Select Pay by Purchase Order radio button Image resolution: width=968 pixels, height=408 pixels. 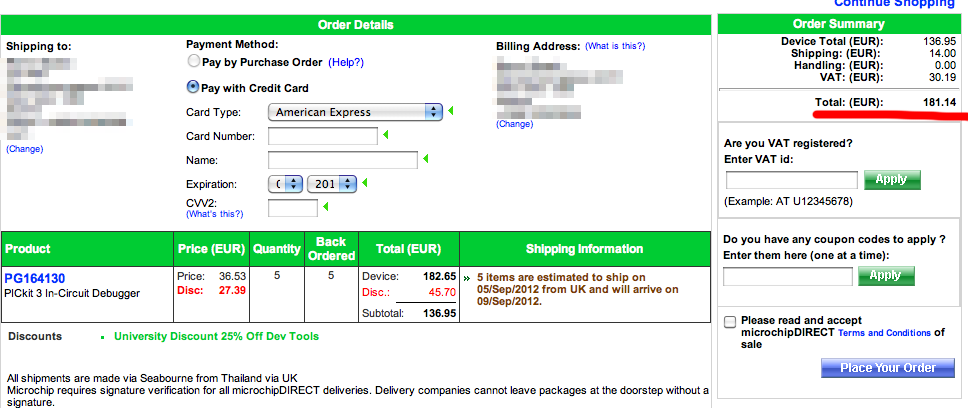[x=194, y=62]
